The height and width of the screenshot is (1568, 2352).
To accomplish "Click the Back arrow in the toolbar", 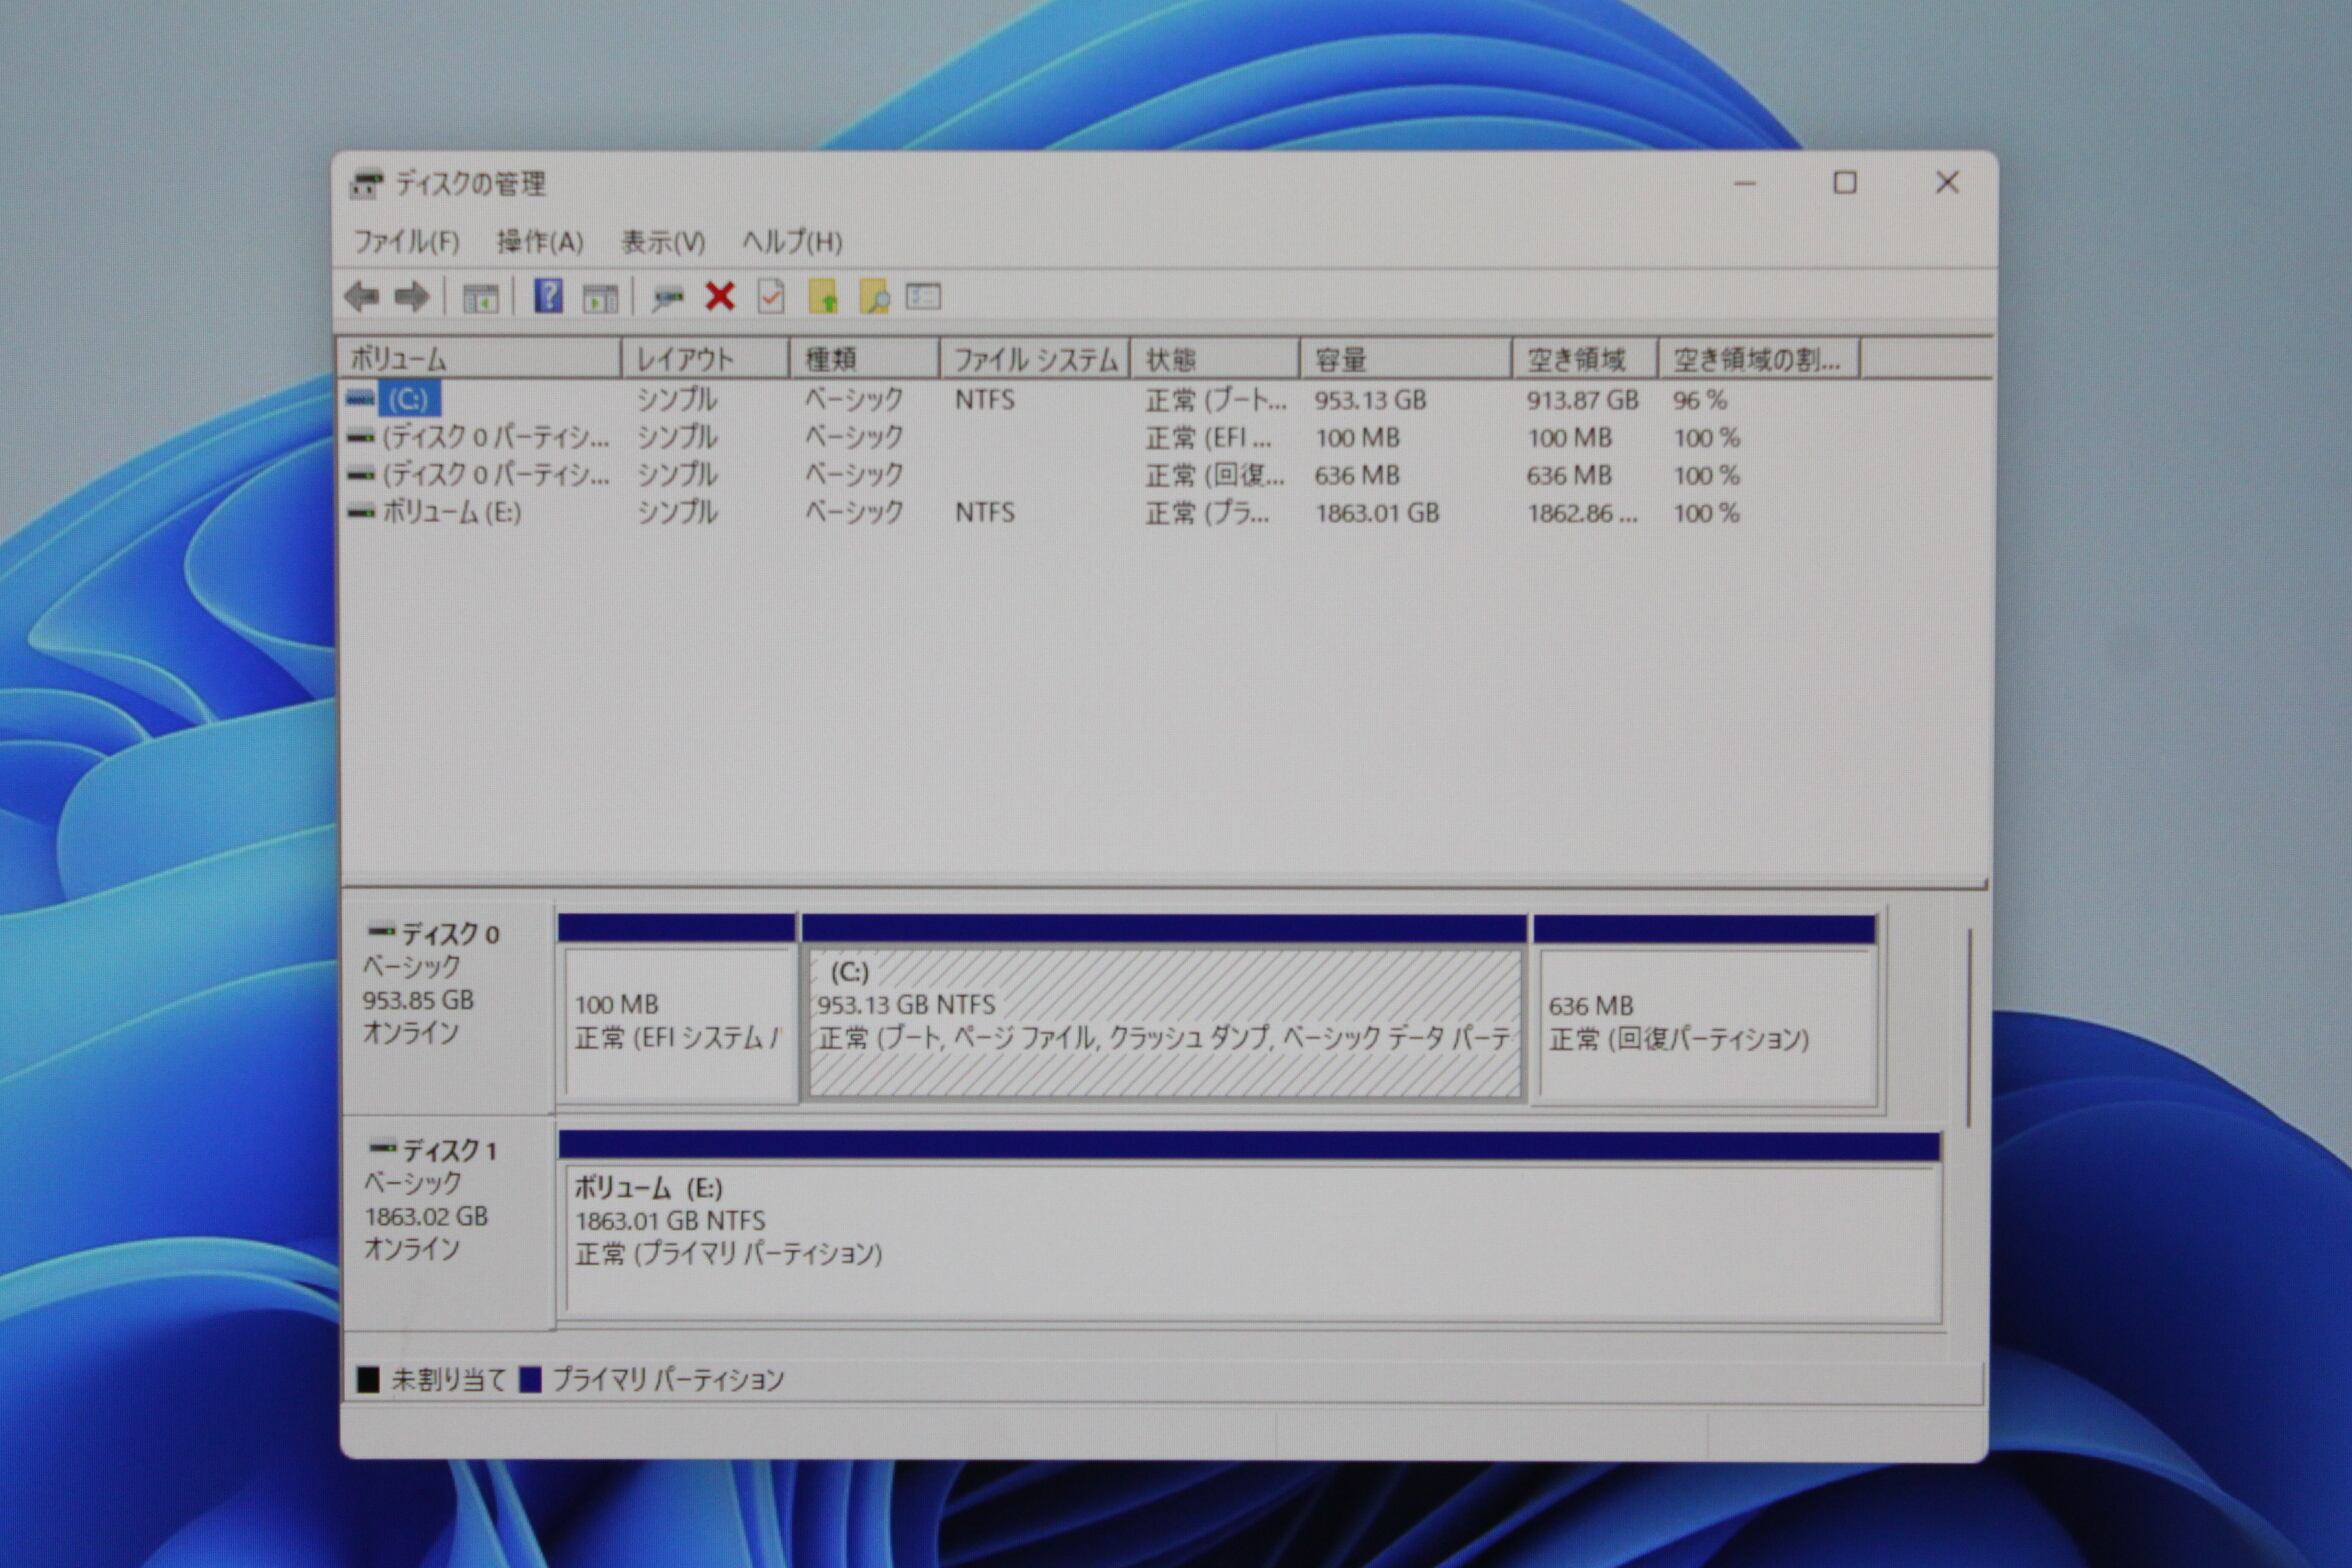I will tap(362, 296).
